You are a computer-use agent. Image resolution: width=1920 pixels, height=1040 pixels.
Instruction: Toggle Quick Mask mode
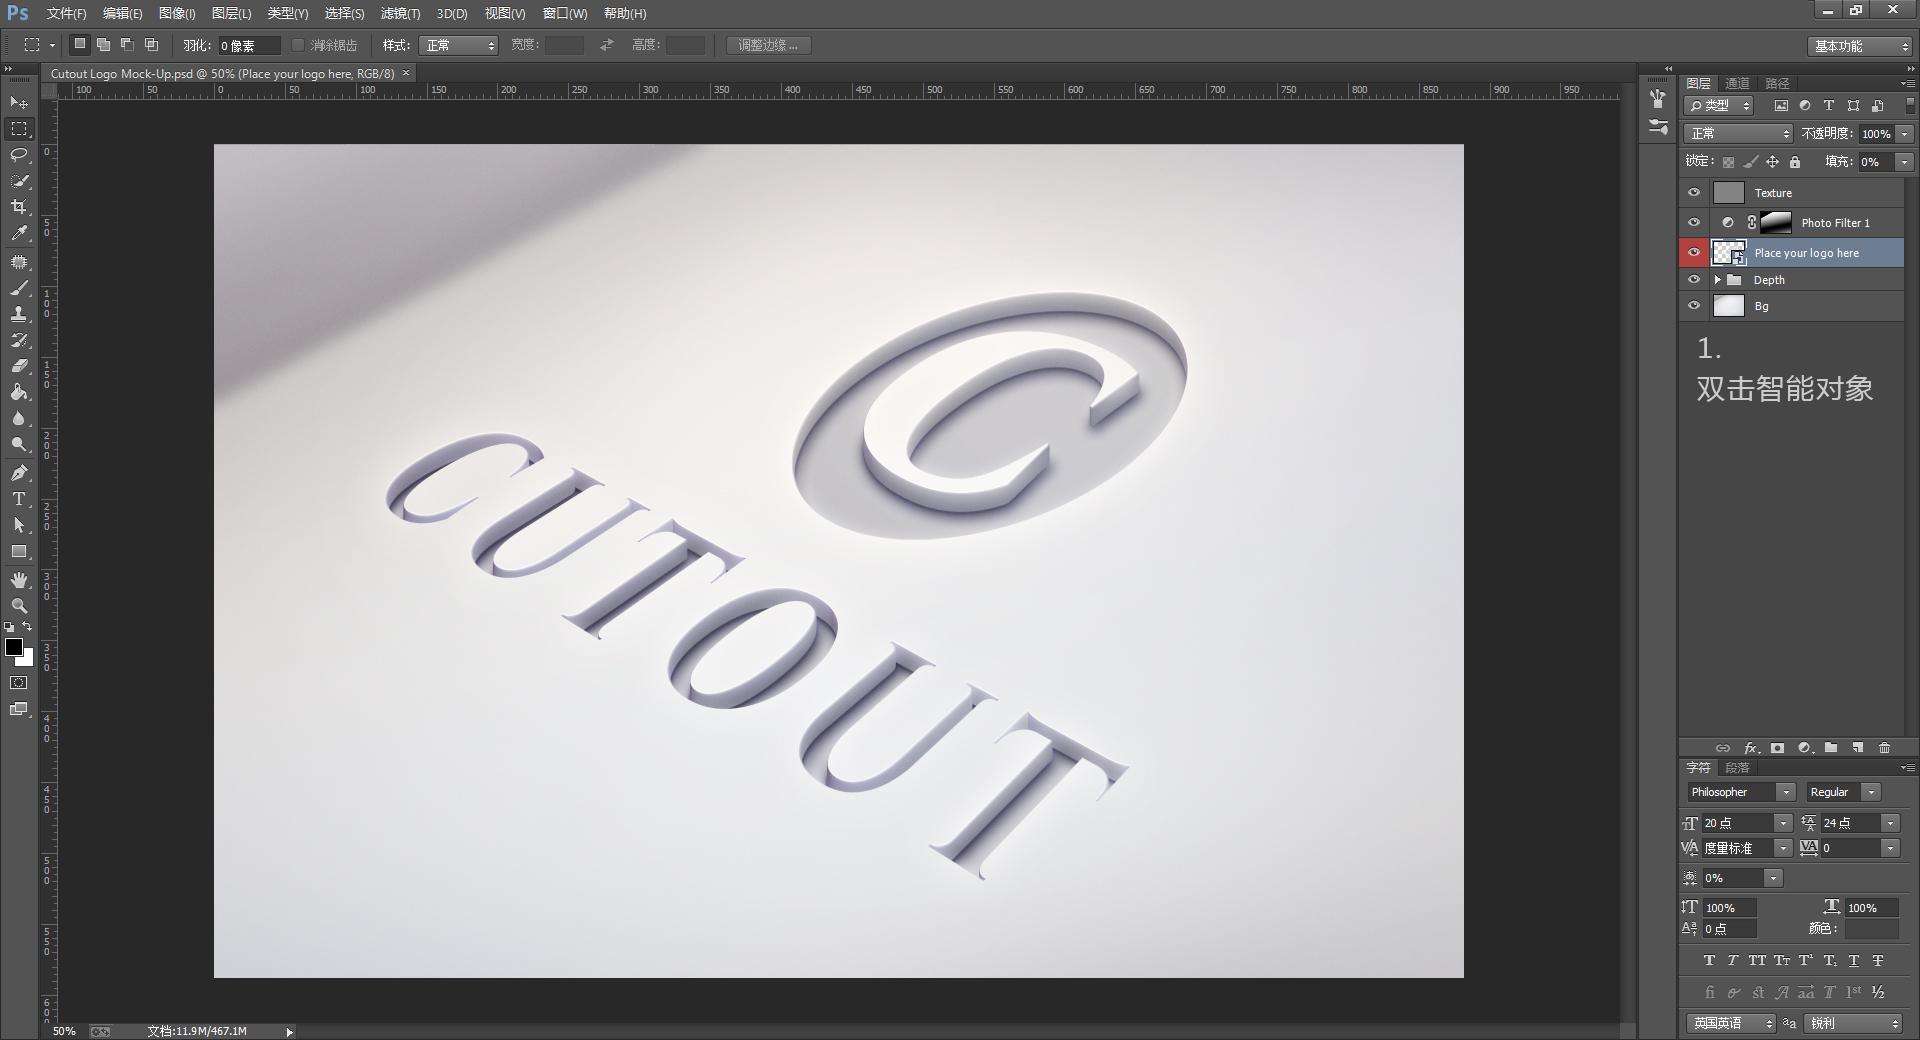(x=19, y=683)
